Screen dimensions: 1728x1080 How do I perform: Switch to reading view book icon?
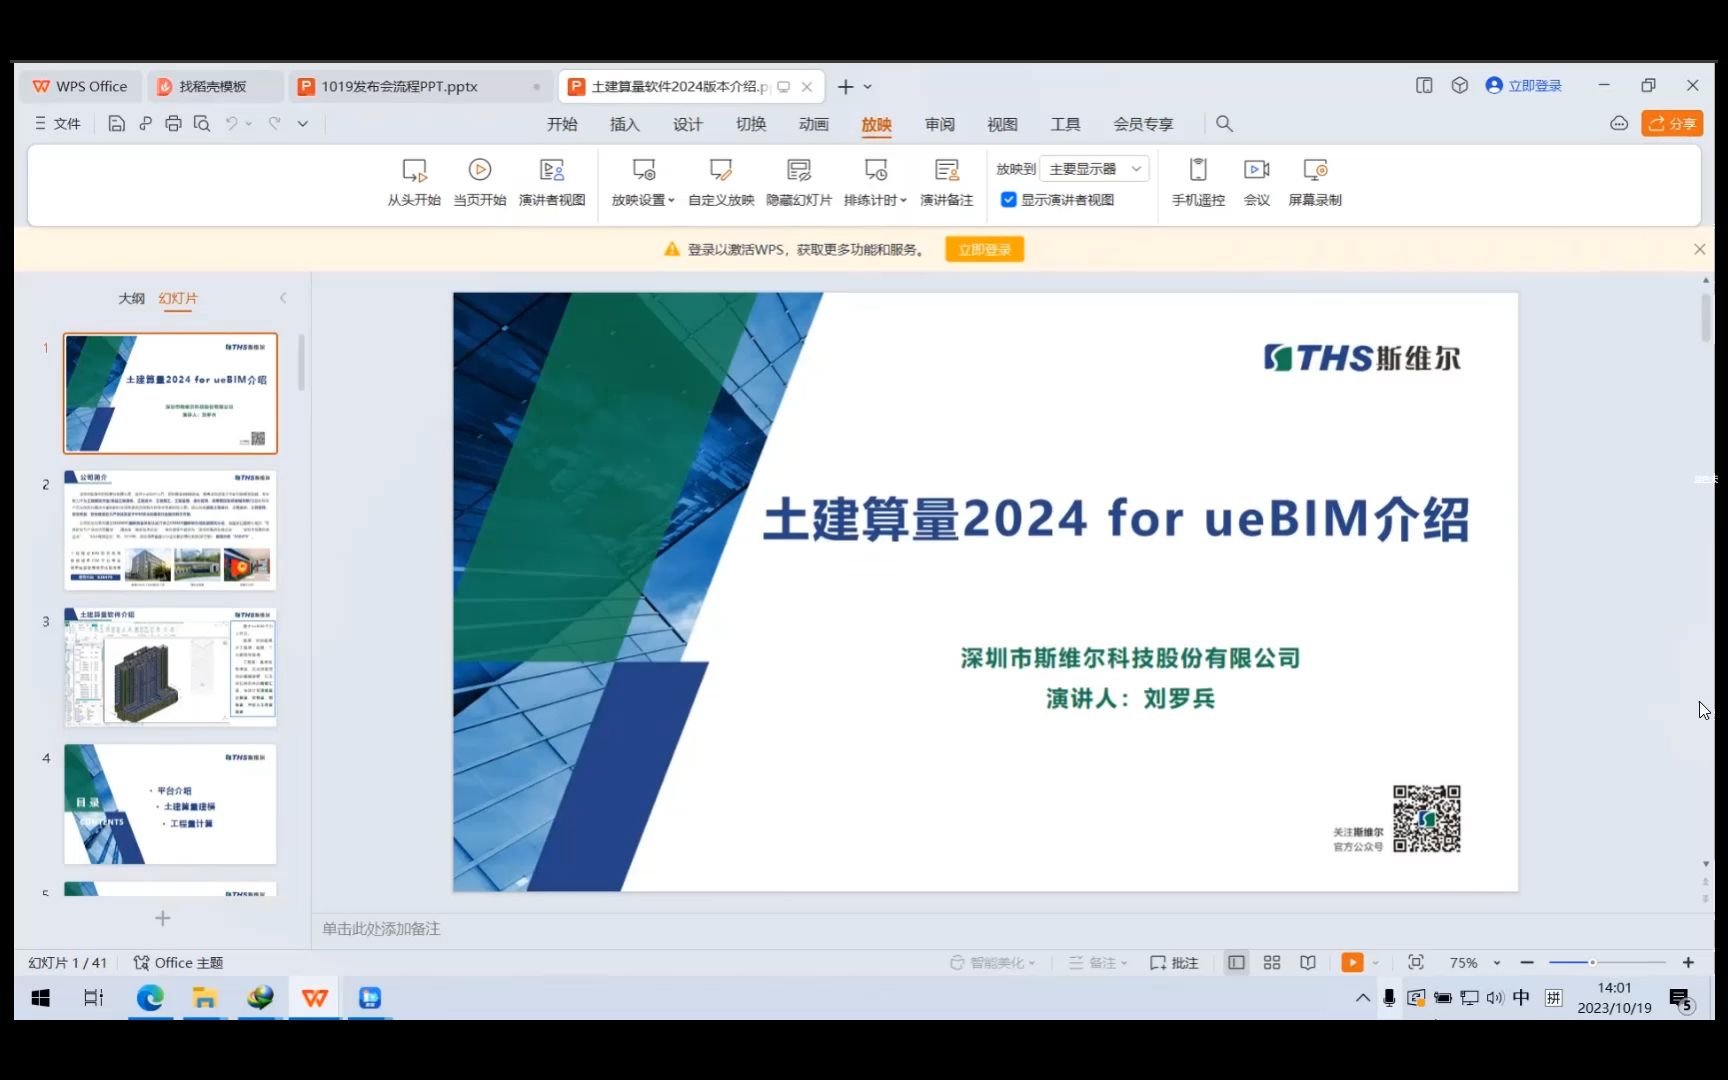[x=1308, y=962]
